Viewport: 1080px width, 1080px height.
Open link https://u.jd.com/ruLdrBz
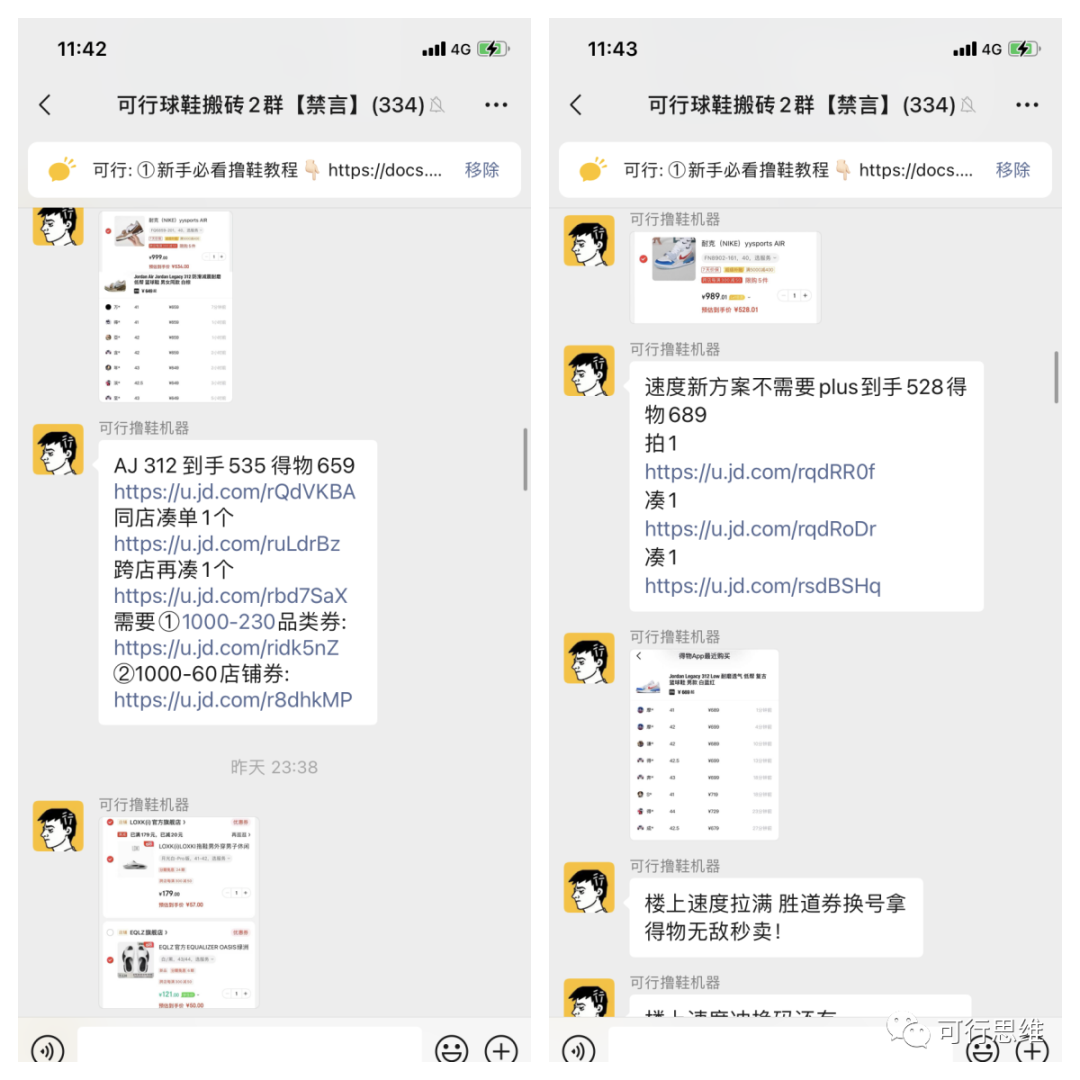(227, 543)
